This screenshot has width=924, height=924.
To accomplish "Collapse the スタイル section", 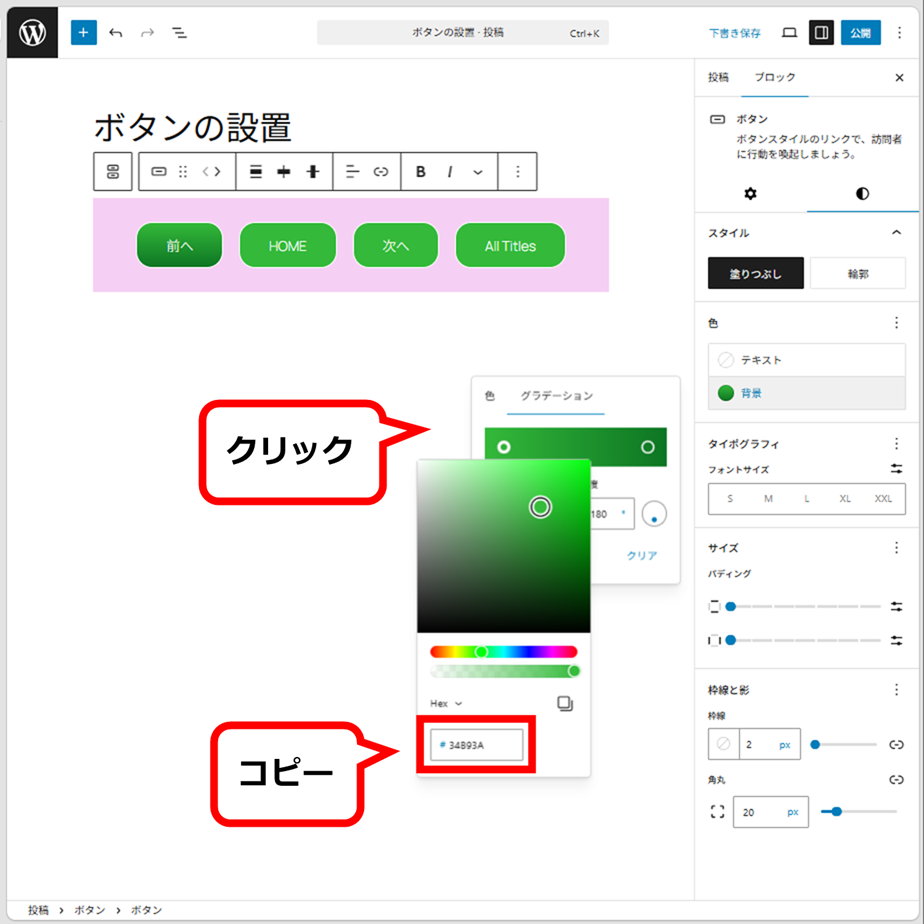I will click(x=896, y=233).
